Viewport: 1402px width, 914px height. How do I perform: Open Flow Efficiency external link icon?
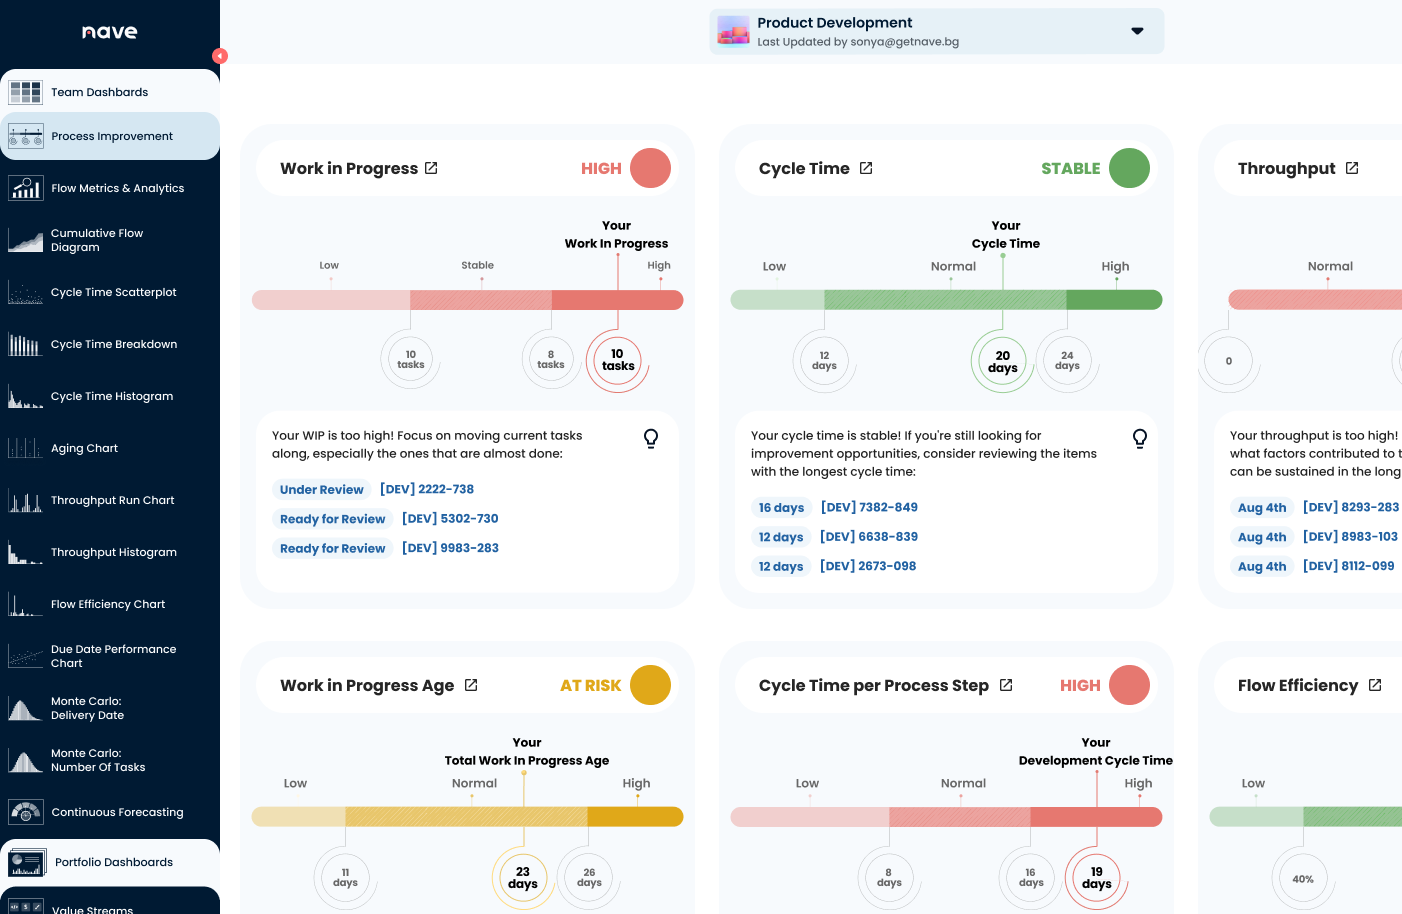point(1375,685)
